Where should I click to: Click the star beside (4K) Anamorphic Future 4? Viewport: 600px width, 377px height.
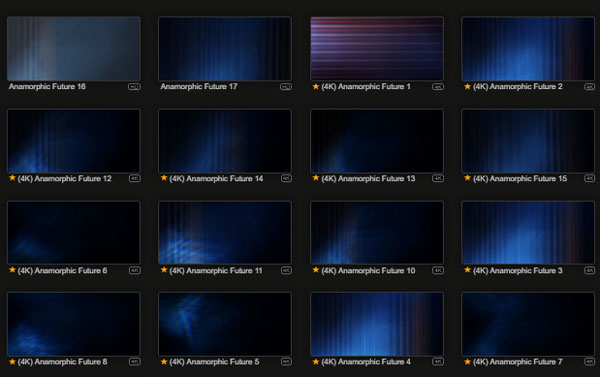(x=316, y=361)
